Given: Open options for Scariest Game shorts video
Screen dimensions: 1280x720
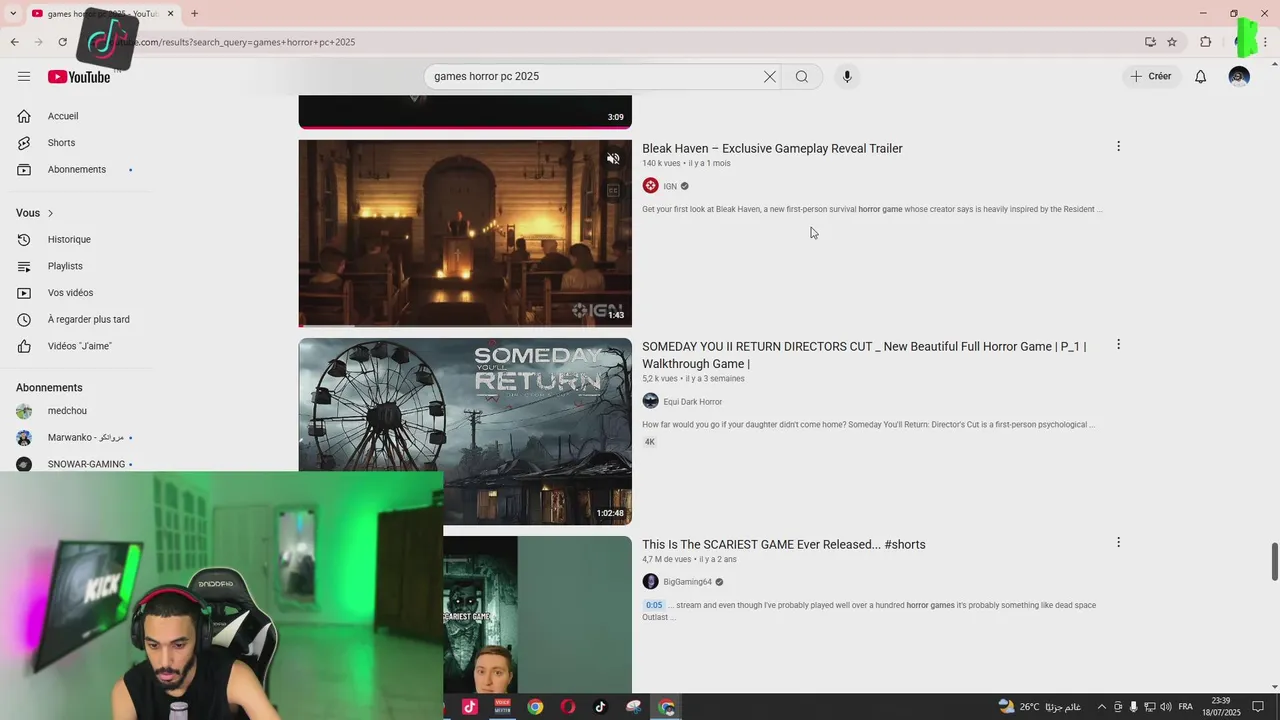Looking at the screenshot, I should pyautogui.click(x=1118, y=542).
